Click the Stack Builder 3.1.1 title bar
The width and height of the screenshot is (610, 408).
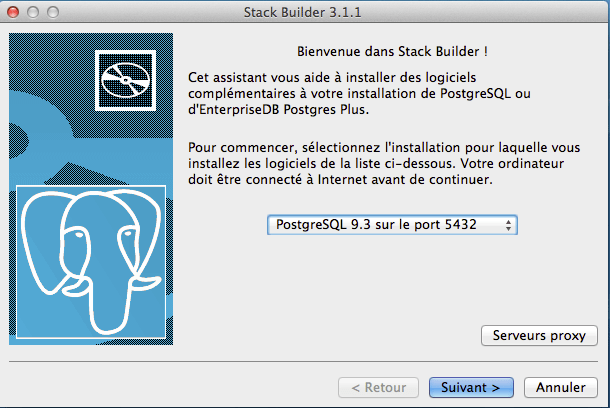pos(304,13)
